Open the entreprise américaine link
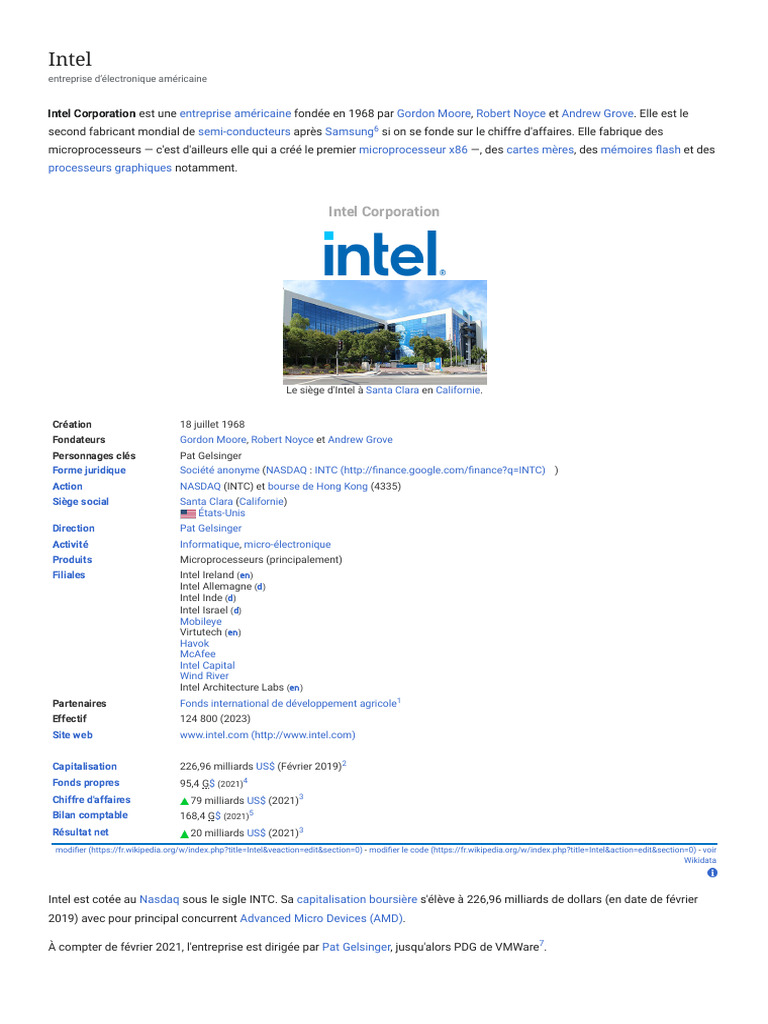The width and height of the screenshot is (768, 1024). point(235,114)
